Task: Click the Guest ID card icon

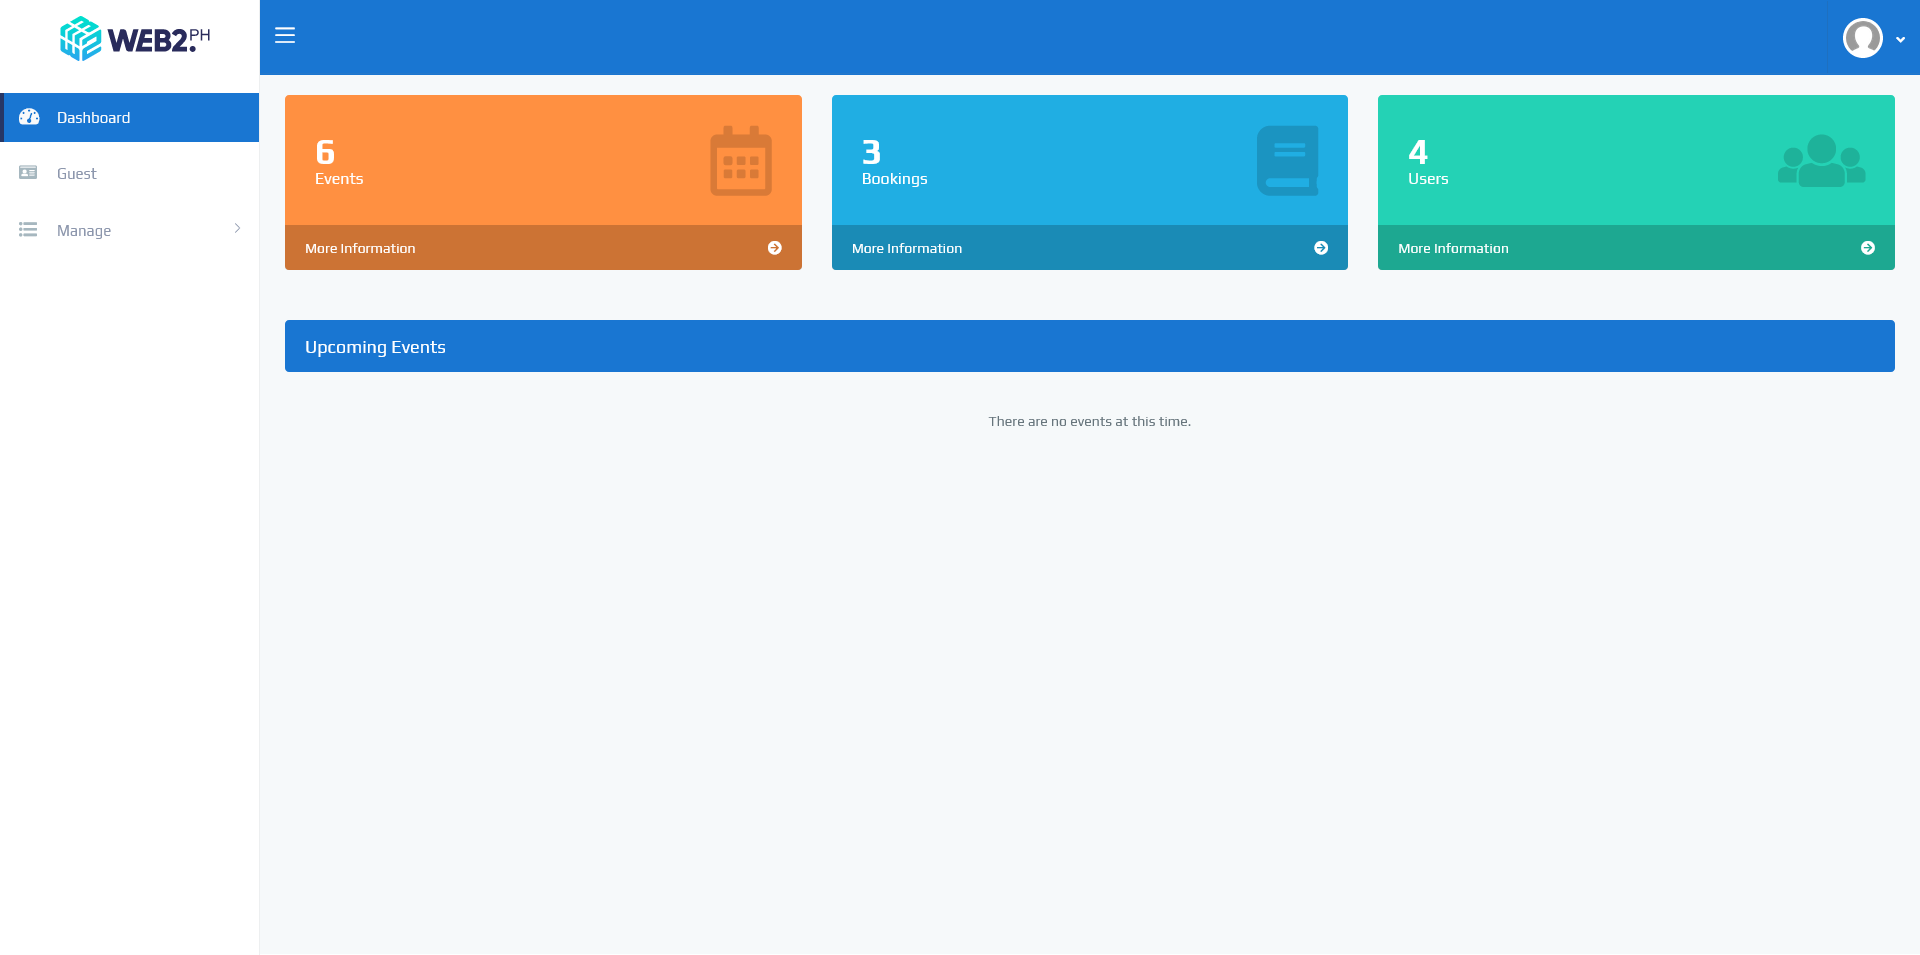Action: point(28,173)
